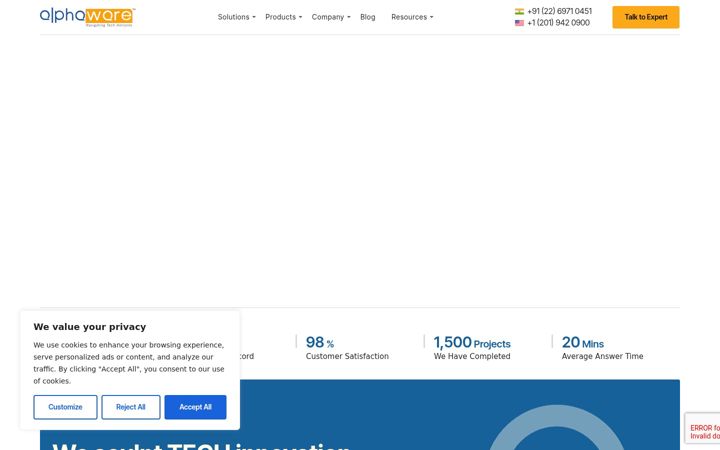This screenshot has height=450, width=720.
Task: Click the US flag icon
Action: [519, 23]
